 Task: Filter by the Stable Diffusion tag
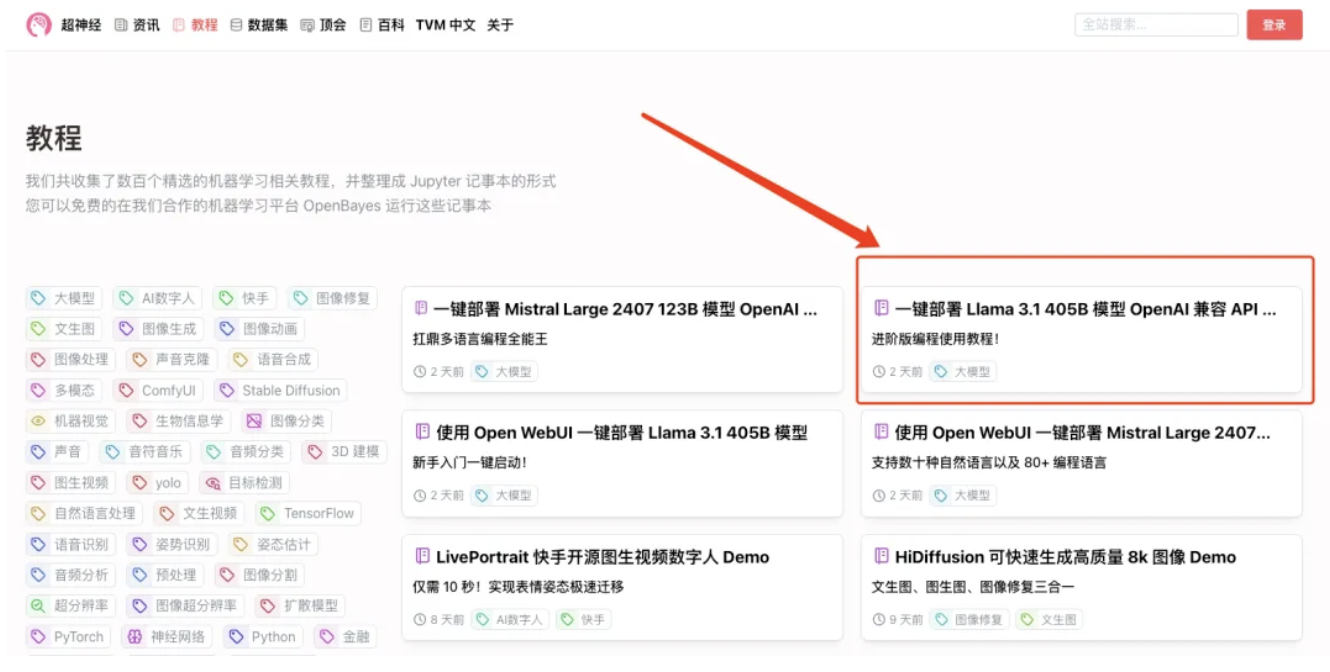(280, 391)
